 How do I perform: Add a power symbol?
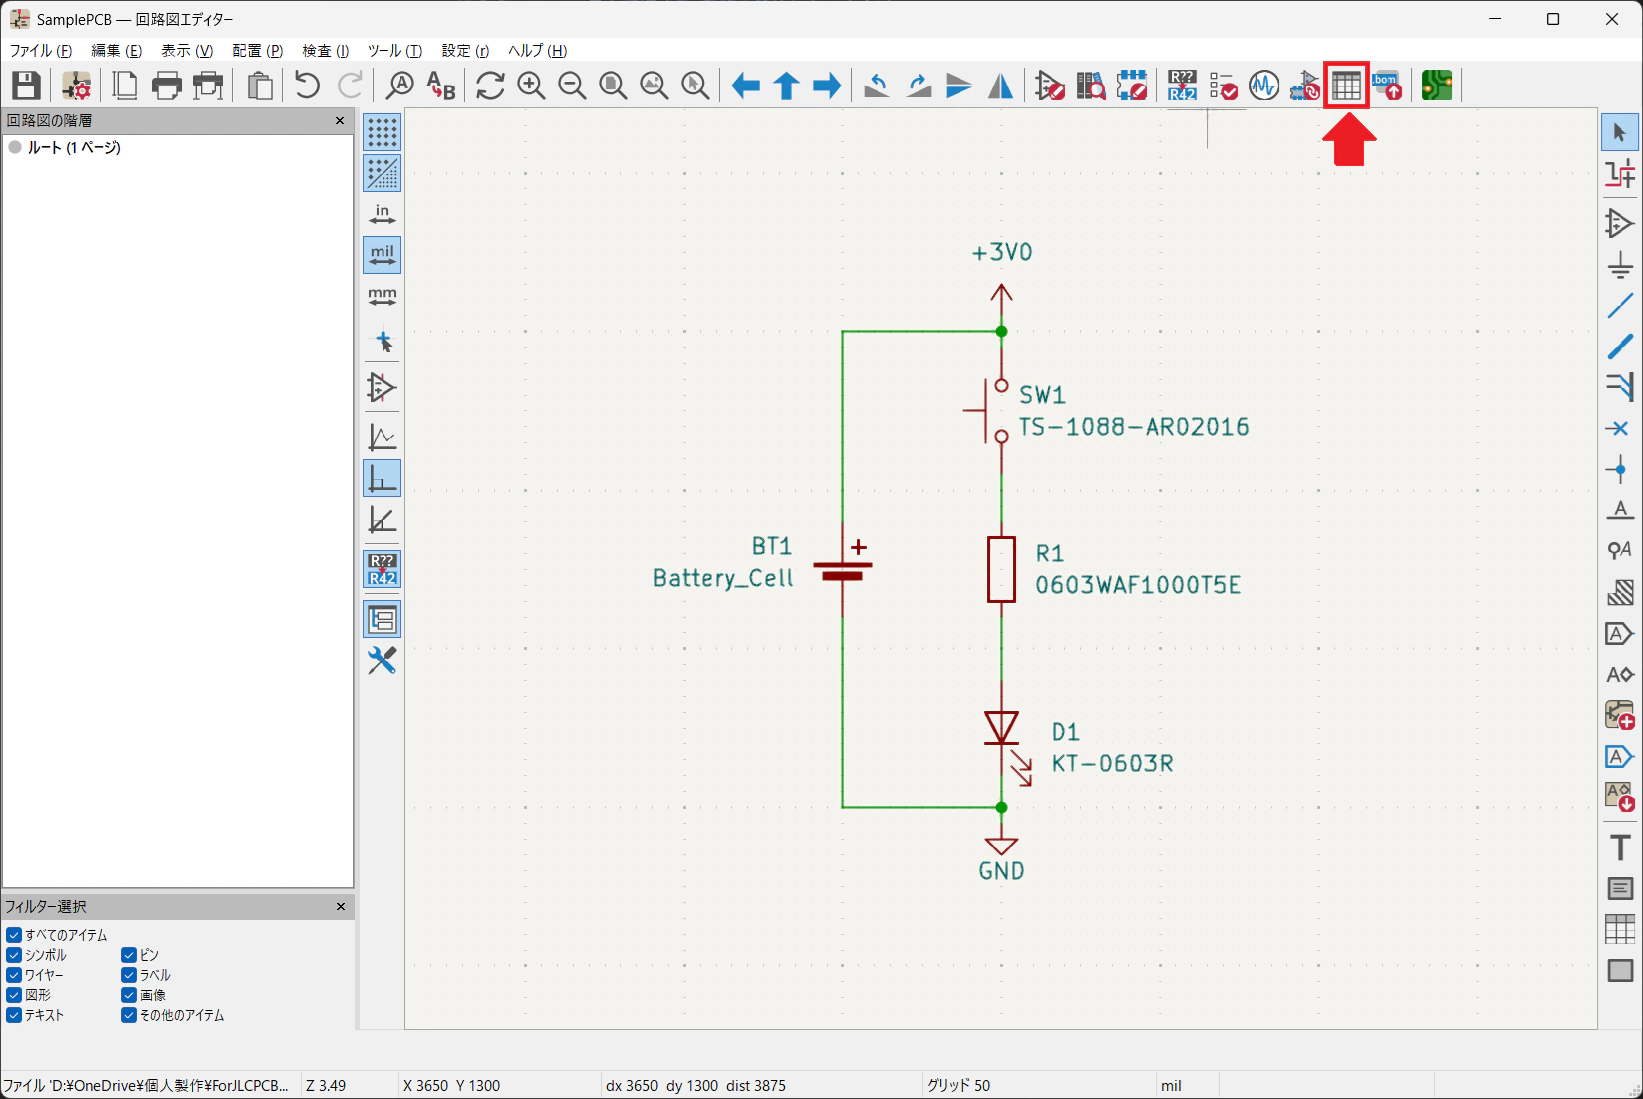click(x=1620, y=265)
